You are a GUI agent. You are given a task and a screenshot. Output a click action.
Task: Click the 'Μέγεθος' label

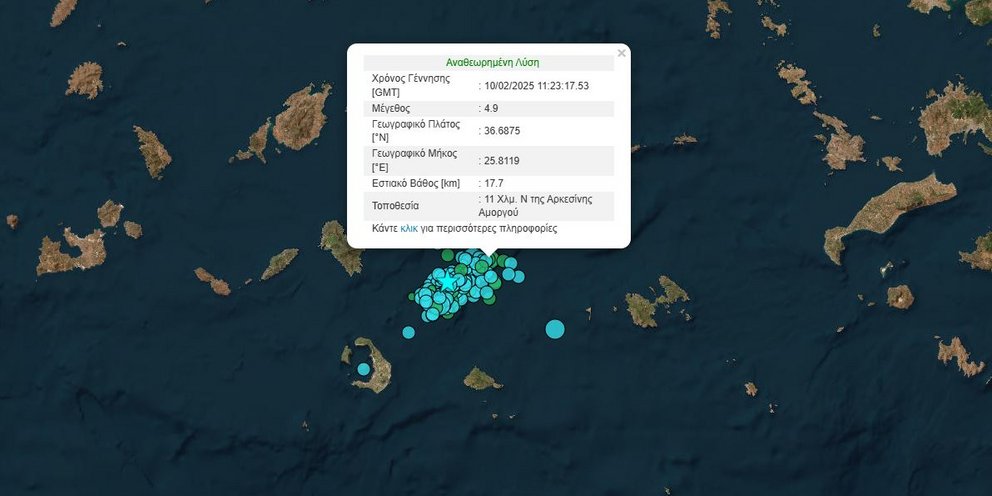[391, 108]
